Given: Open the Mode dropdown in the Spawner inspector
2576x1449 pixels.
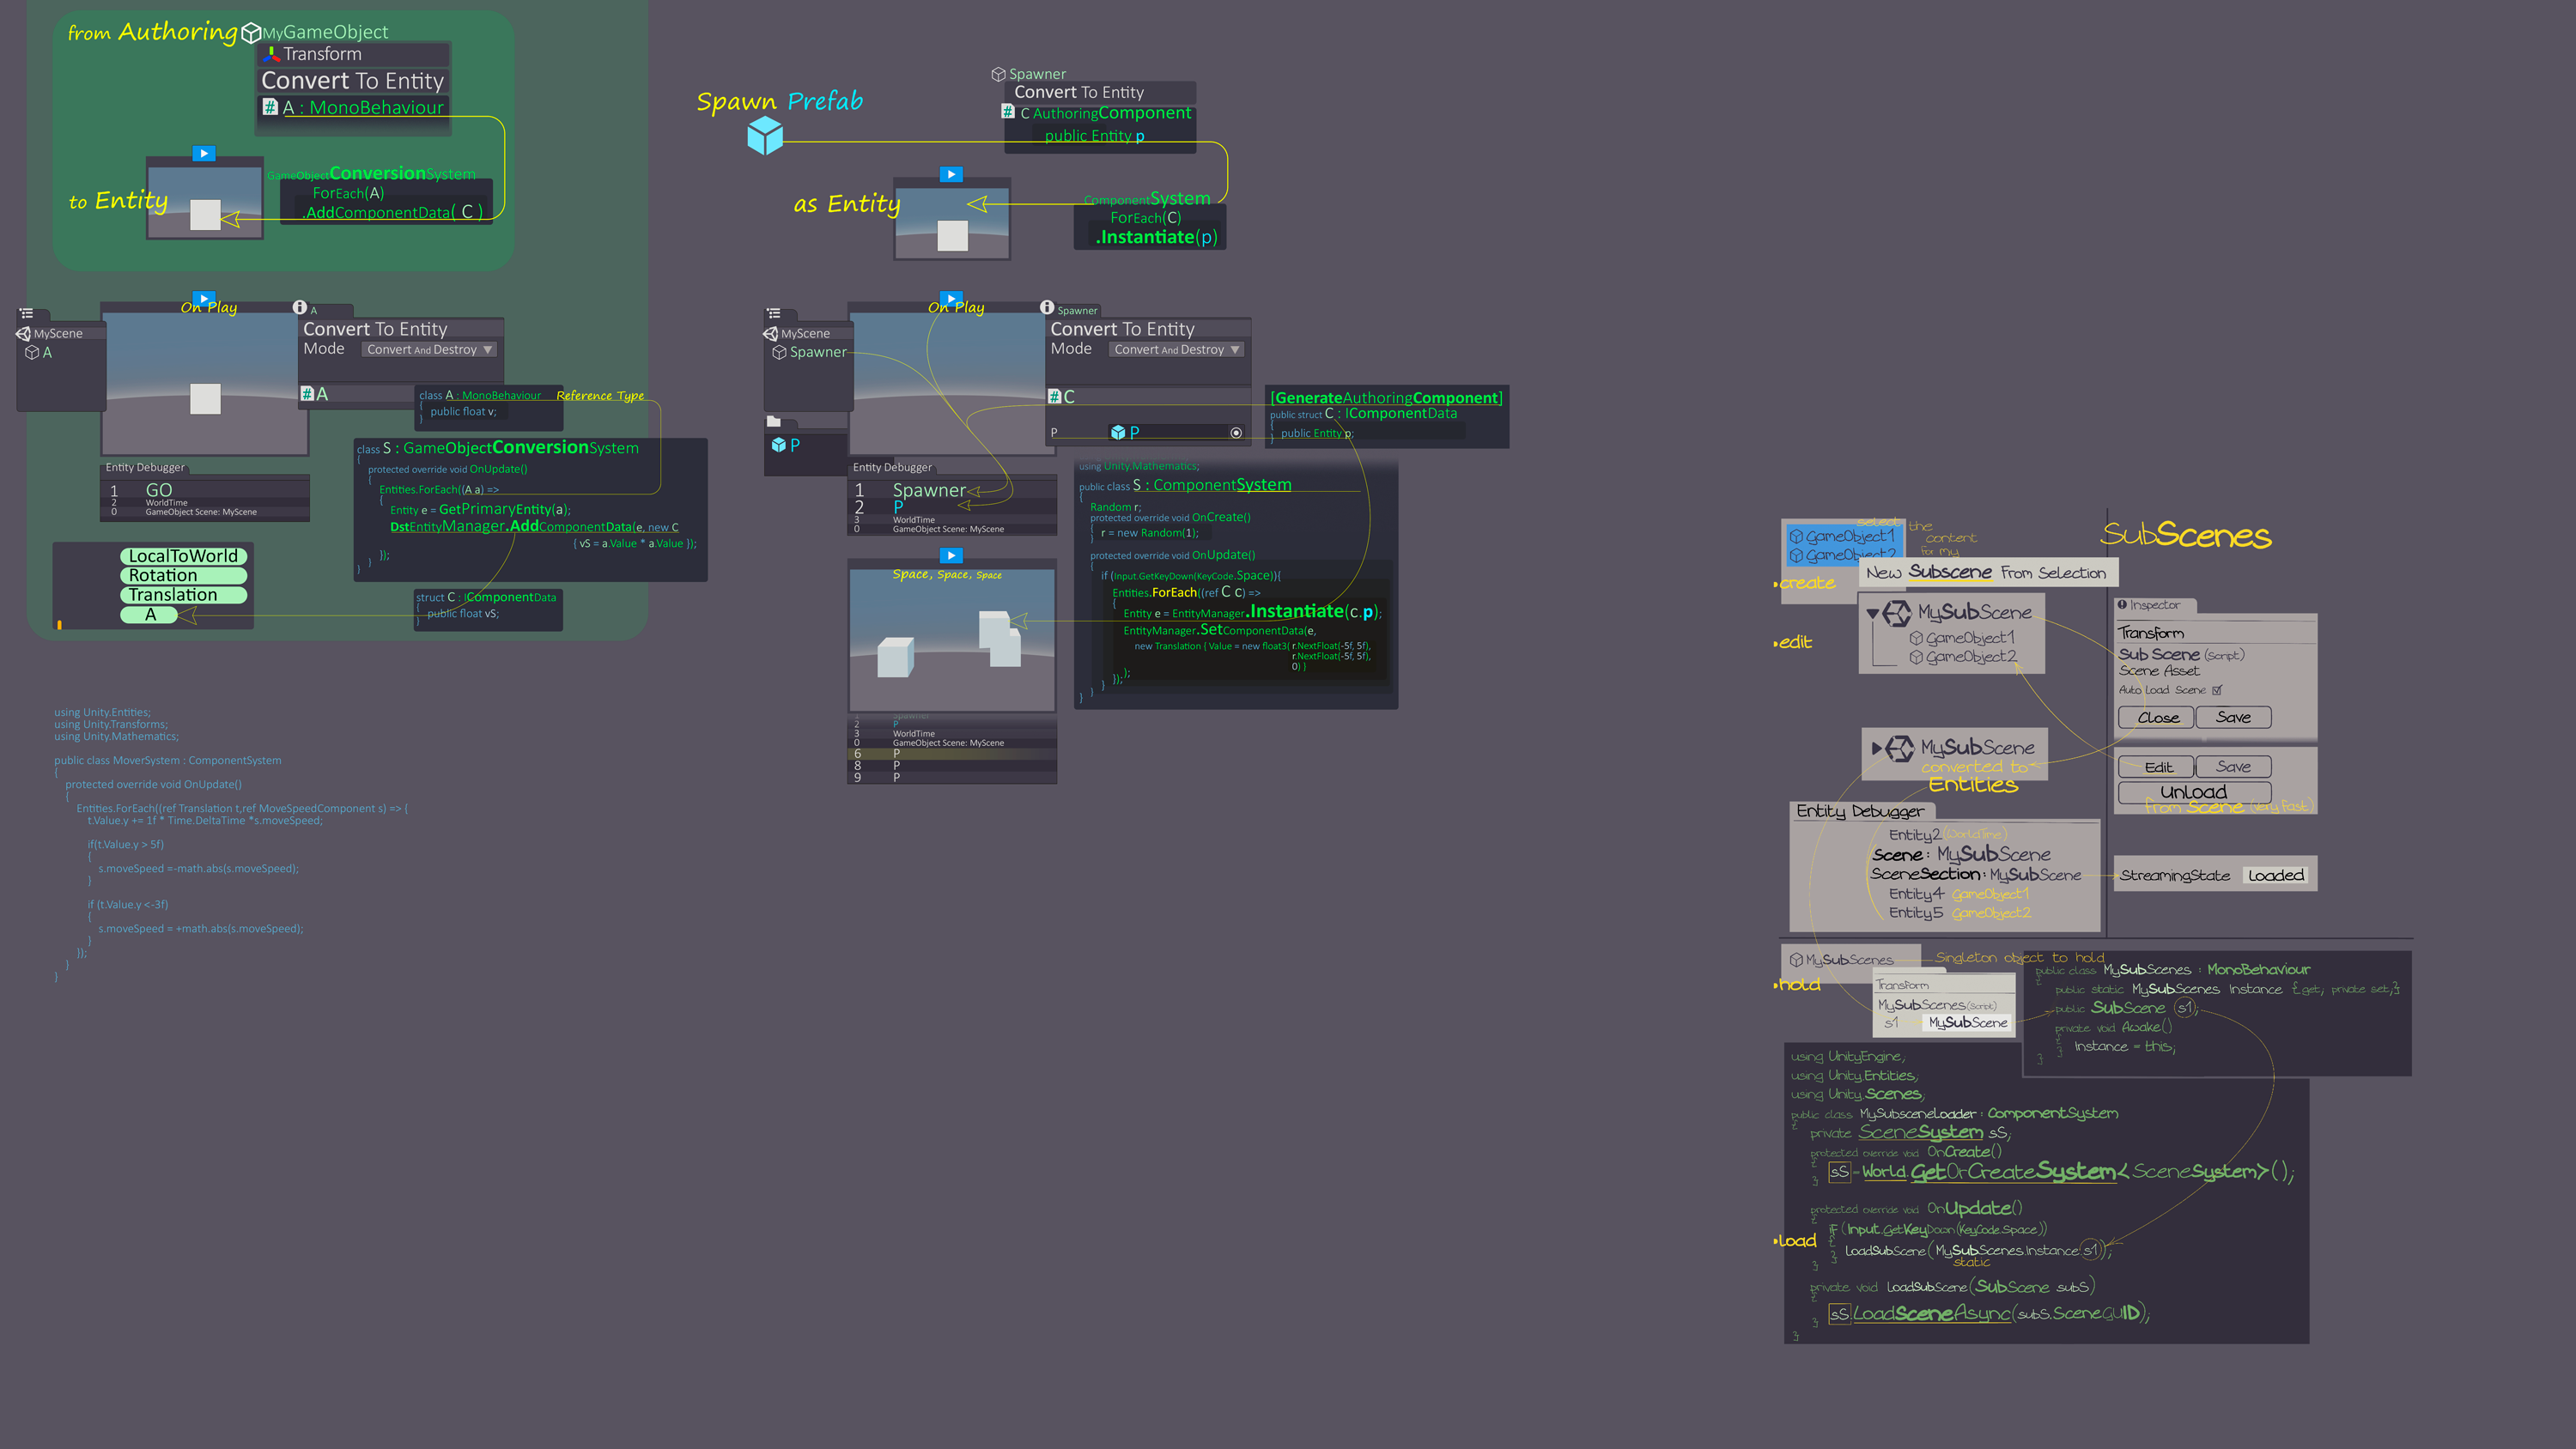Looking at the screenshot, I should [1177, 350].
